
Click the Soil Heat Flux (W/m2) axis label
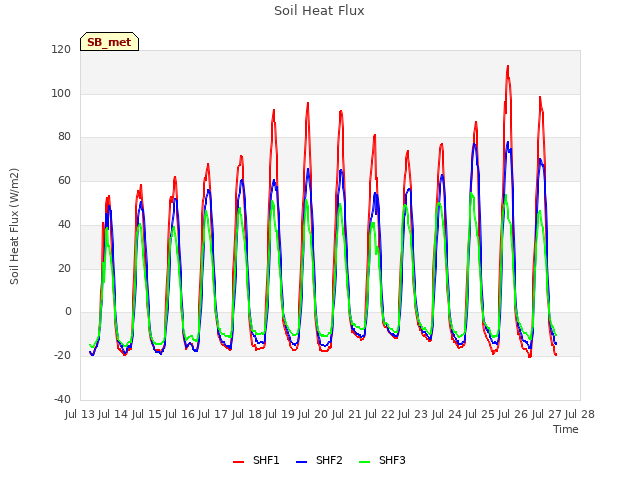click(15, 226)
